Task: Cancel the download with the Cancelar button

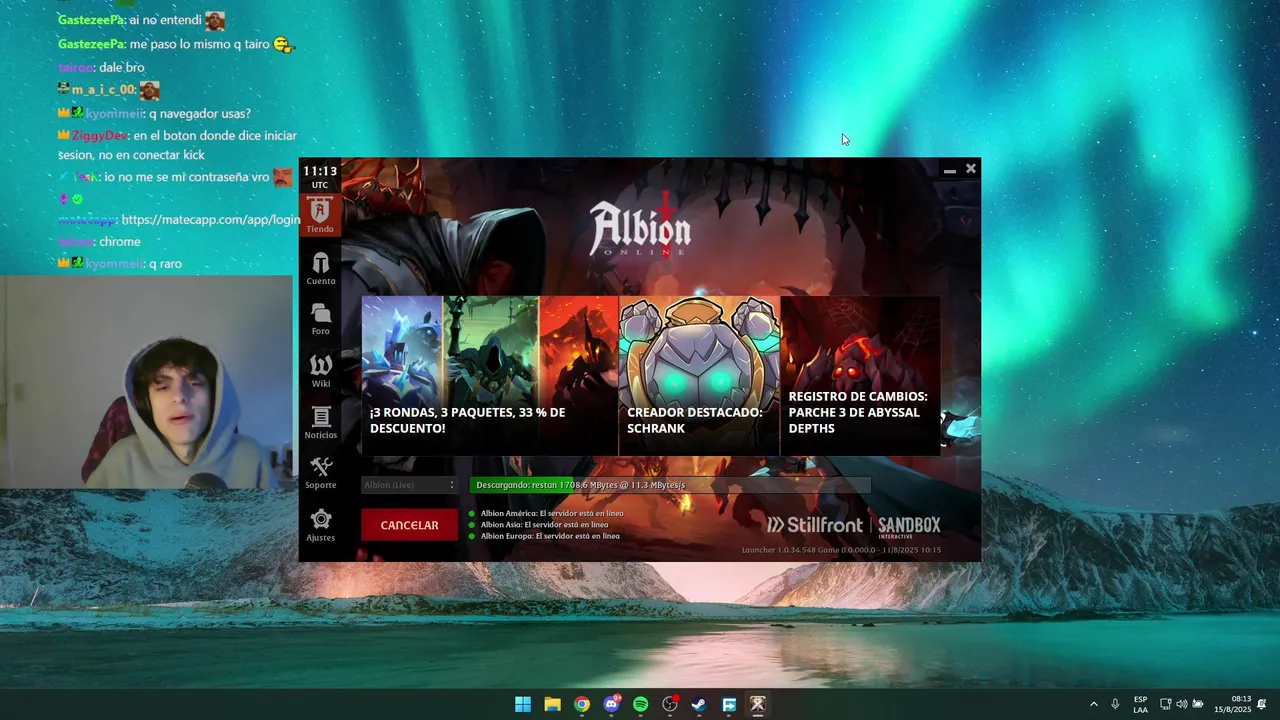Action: tap(409, 525)
